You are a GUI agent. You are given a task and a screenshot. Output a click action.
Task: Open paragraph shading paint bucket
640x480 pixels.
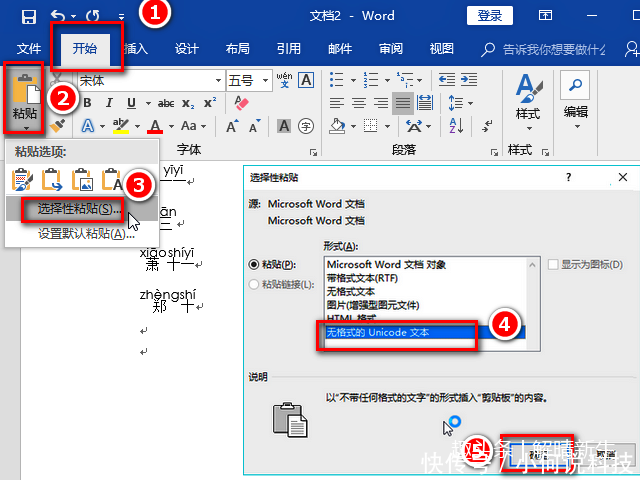337,126
